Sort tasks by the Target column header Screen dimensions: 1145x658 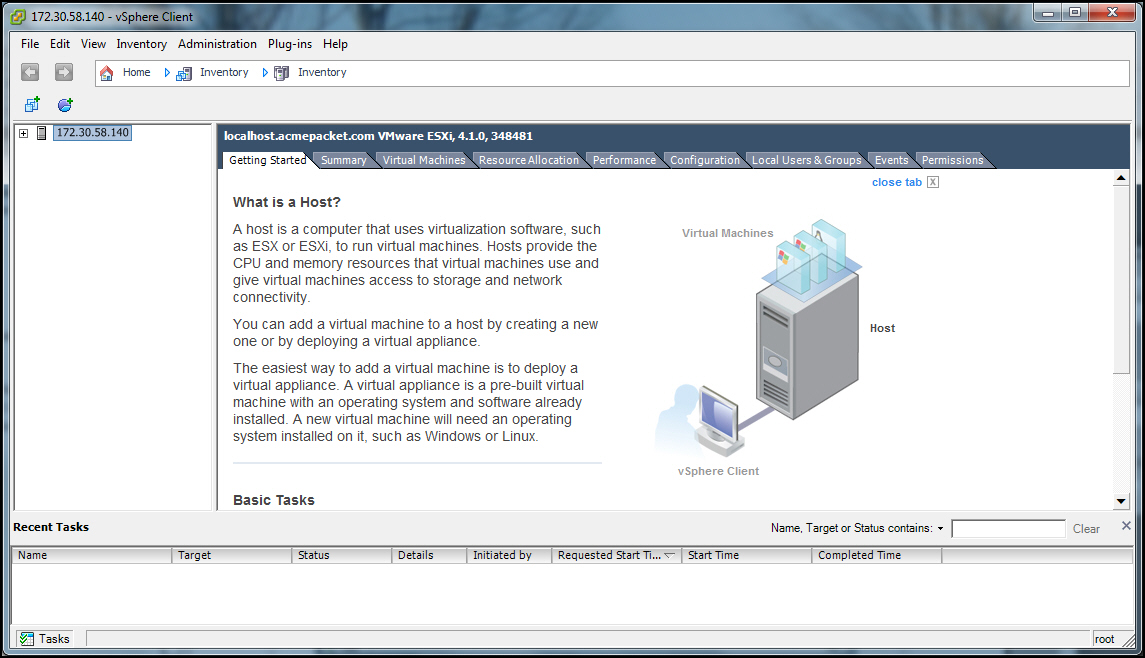(x=231, y=555)
